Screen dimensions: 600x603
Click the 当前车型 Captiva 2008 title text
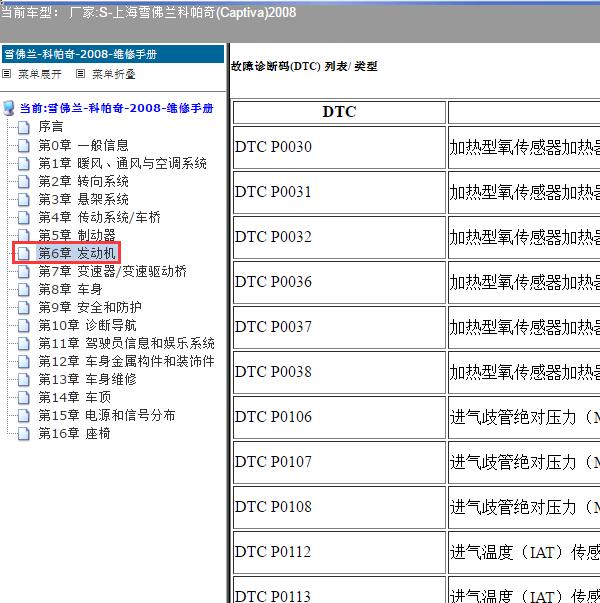148,12
